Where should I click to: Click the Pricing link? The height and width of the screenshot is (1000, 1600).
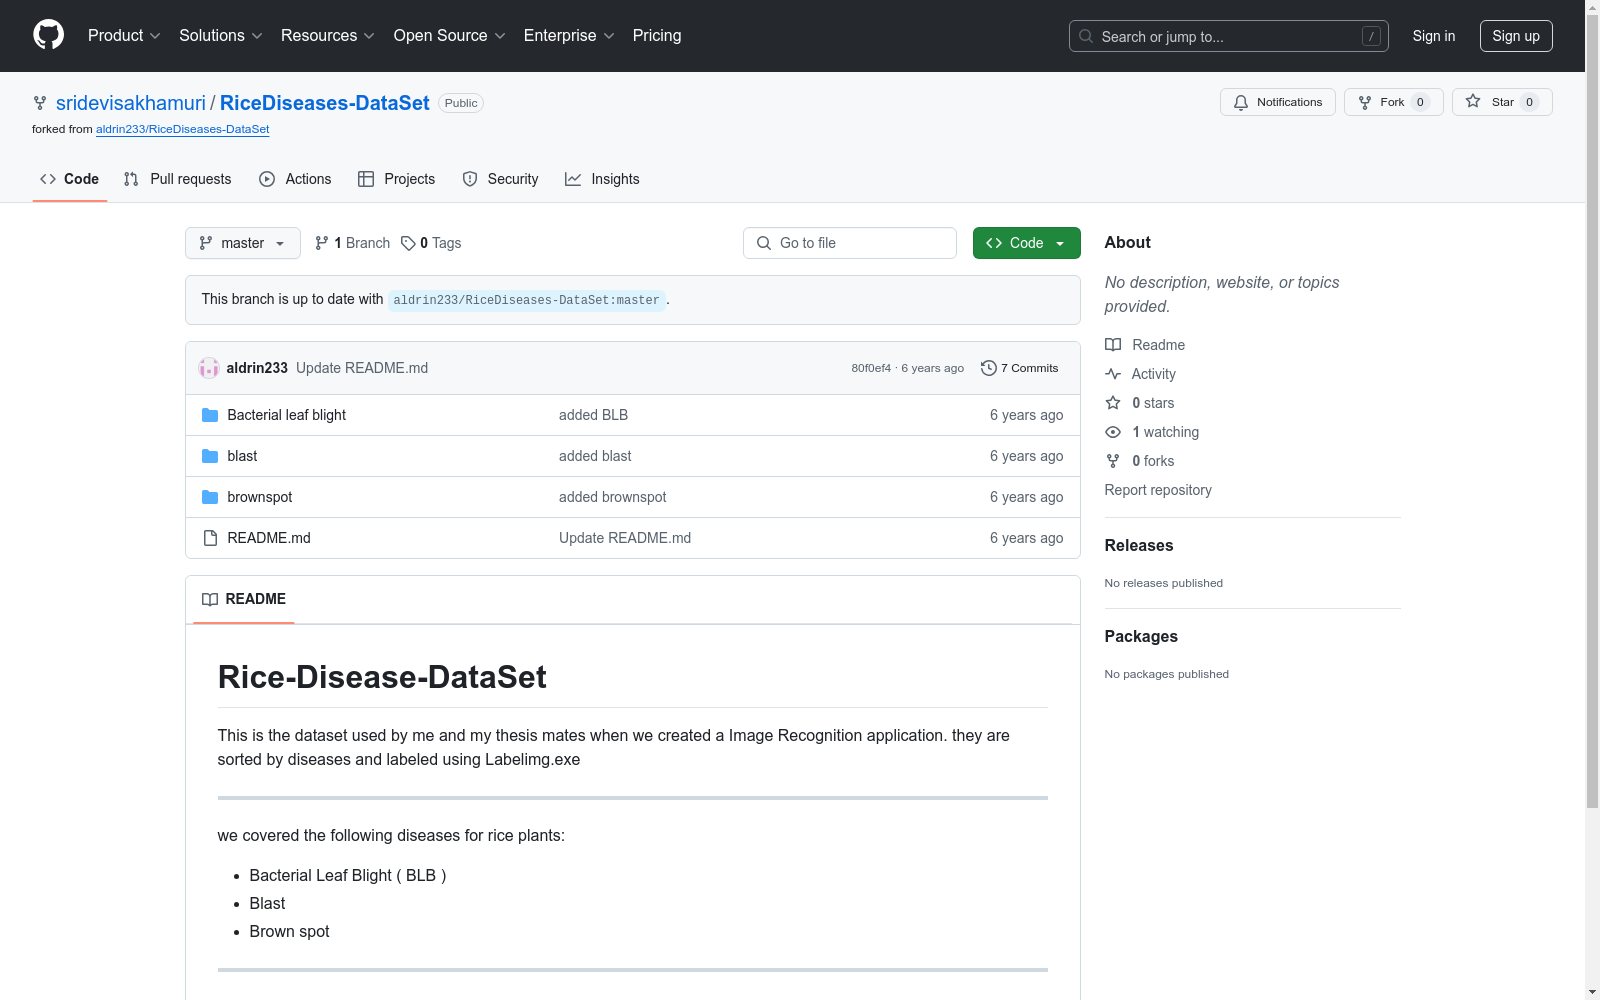[x=657, y=36]
